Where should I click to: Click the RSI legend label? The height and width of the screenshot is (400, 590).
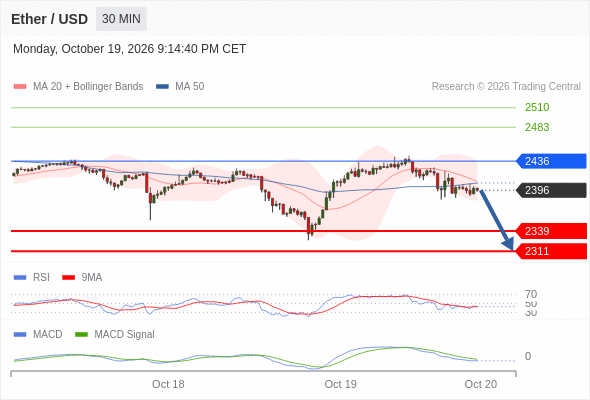point(41,278)
